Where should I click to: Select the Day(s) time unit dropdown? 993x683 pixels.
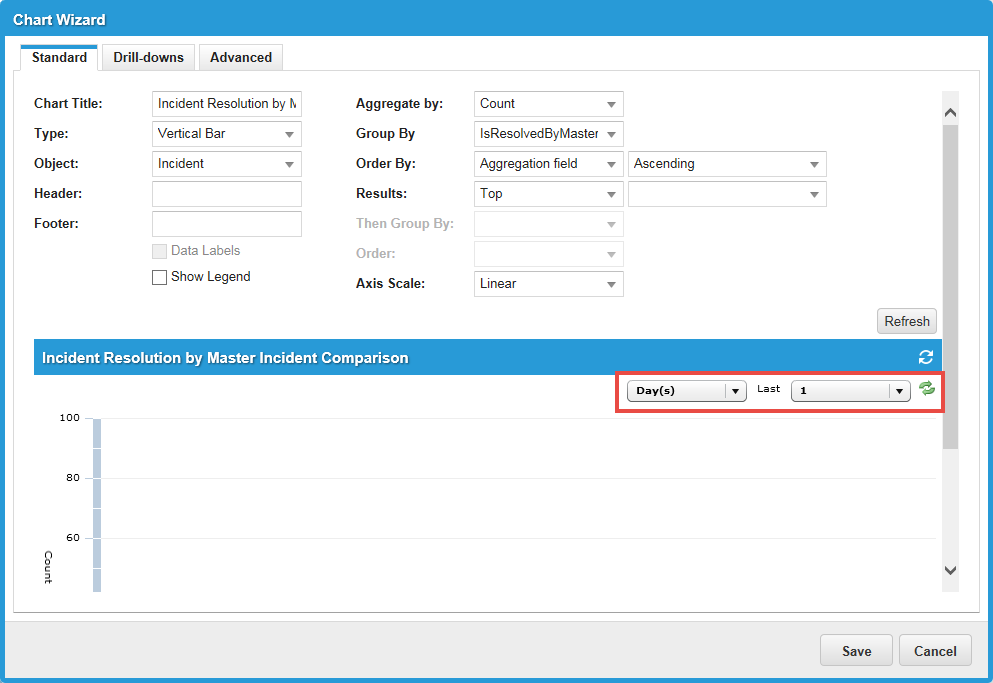(687, 391)
